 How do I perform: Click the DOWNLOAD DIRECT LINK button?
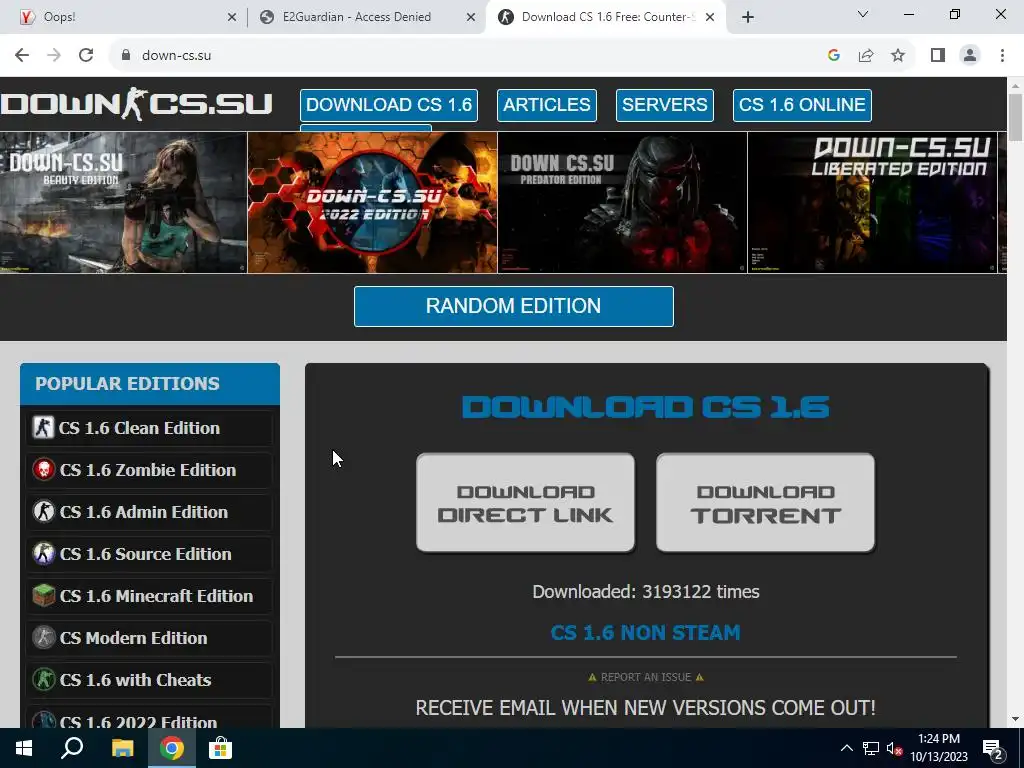(526, 503)
